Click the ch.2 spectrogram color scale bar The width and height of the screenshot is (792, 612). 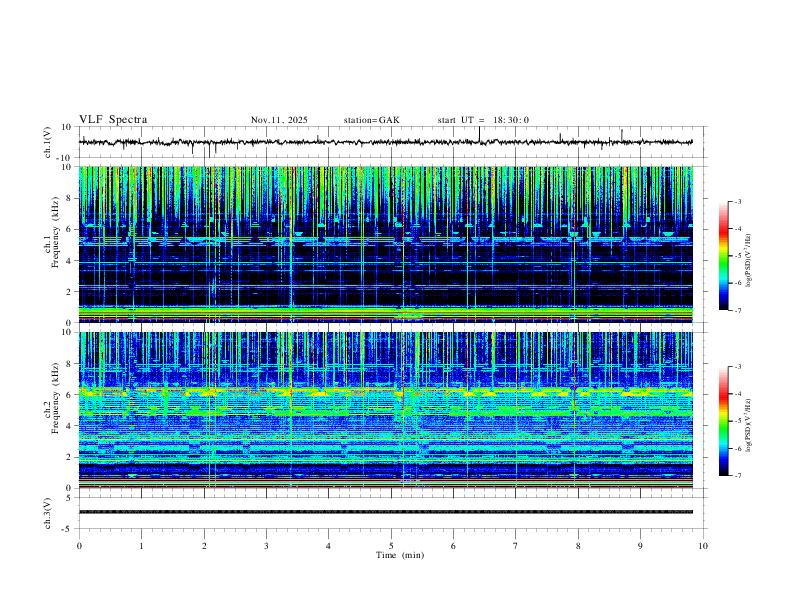(x=724, y=421)
